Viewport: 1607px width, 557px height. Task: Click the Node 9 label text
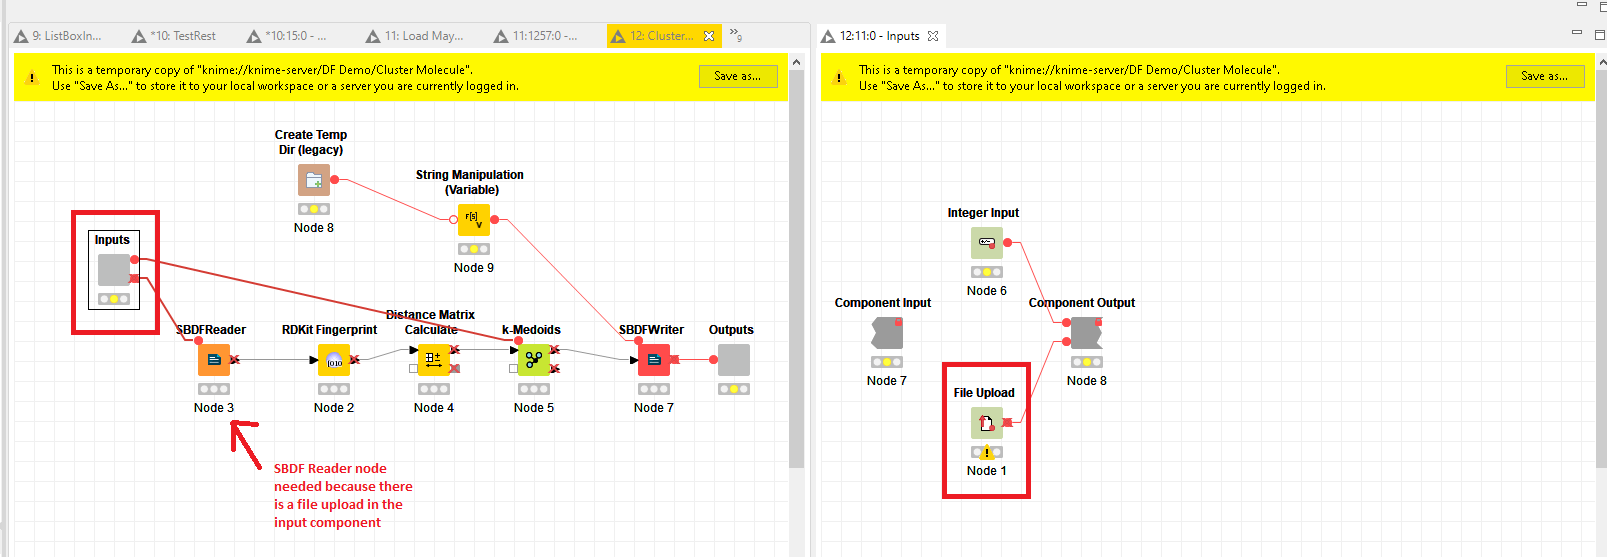[474, 268]
